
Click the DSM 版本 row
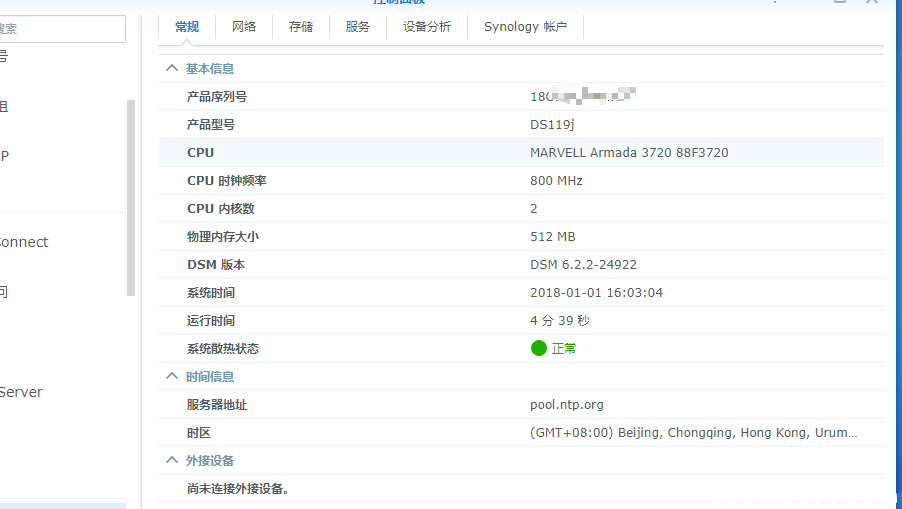pyautogui.click(x=521, y=265)
